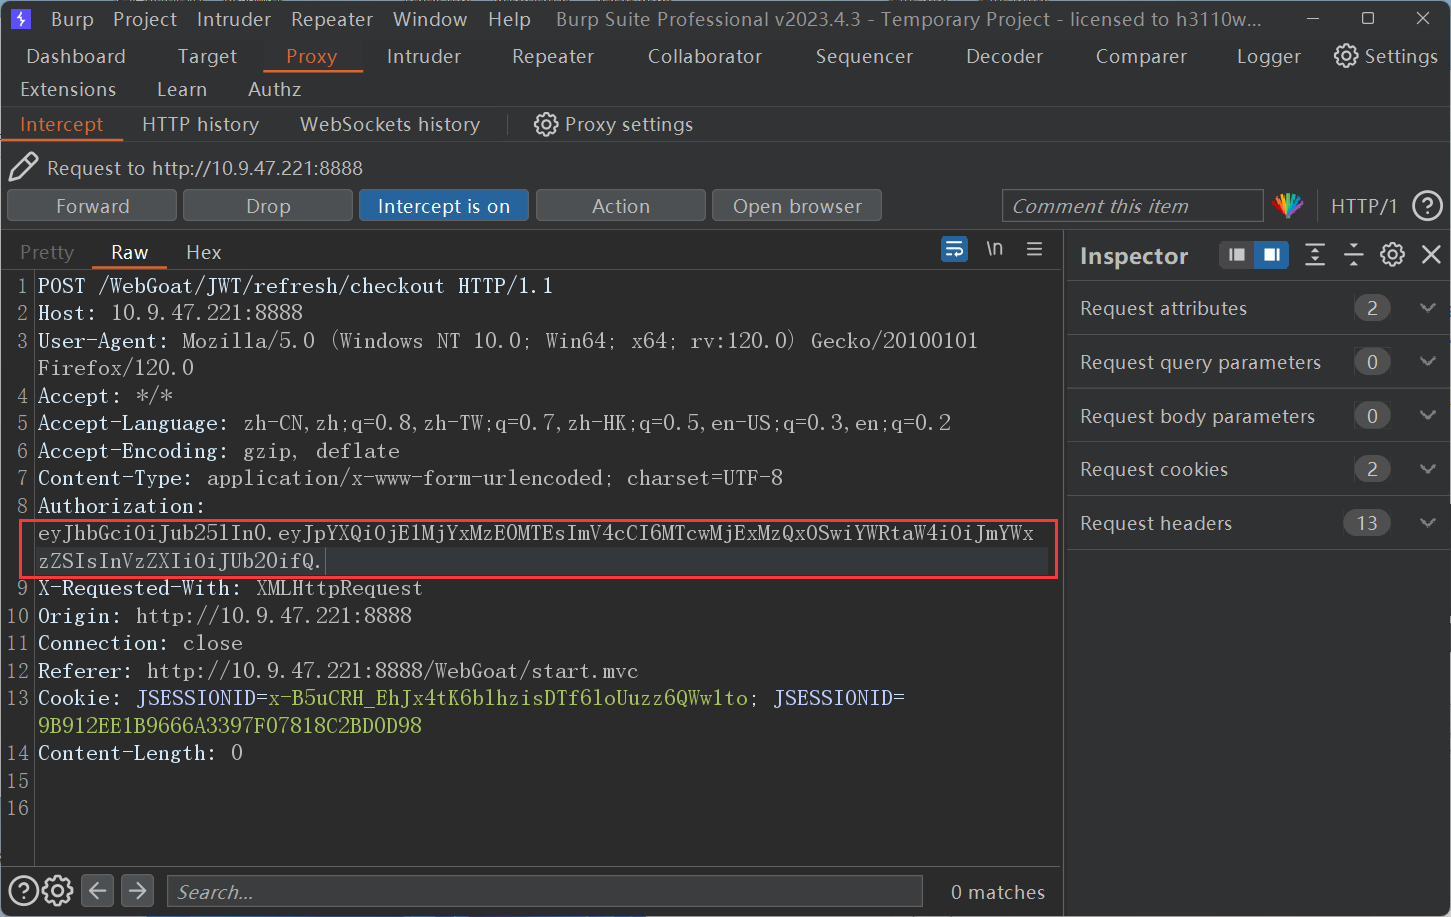Open the Comparer tab

[x=1141, y=56]
